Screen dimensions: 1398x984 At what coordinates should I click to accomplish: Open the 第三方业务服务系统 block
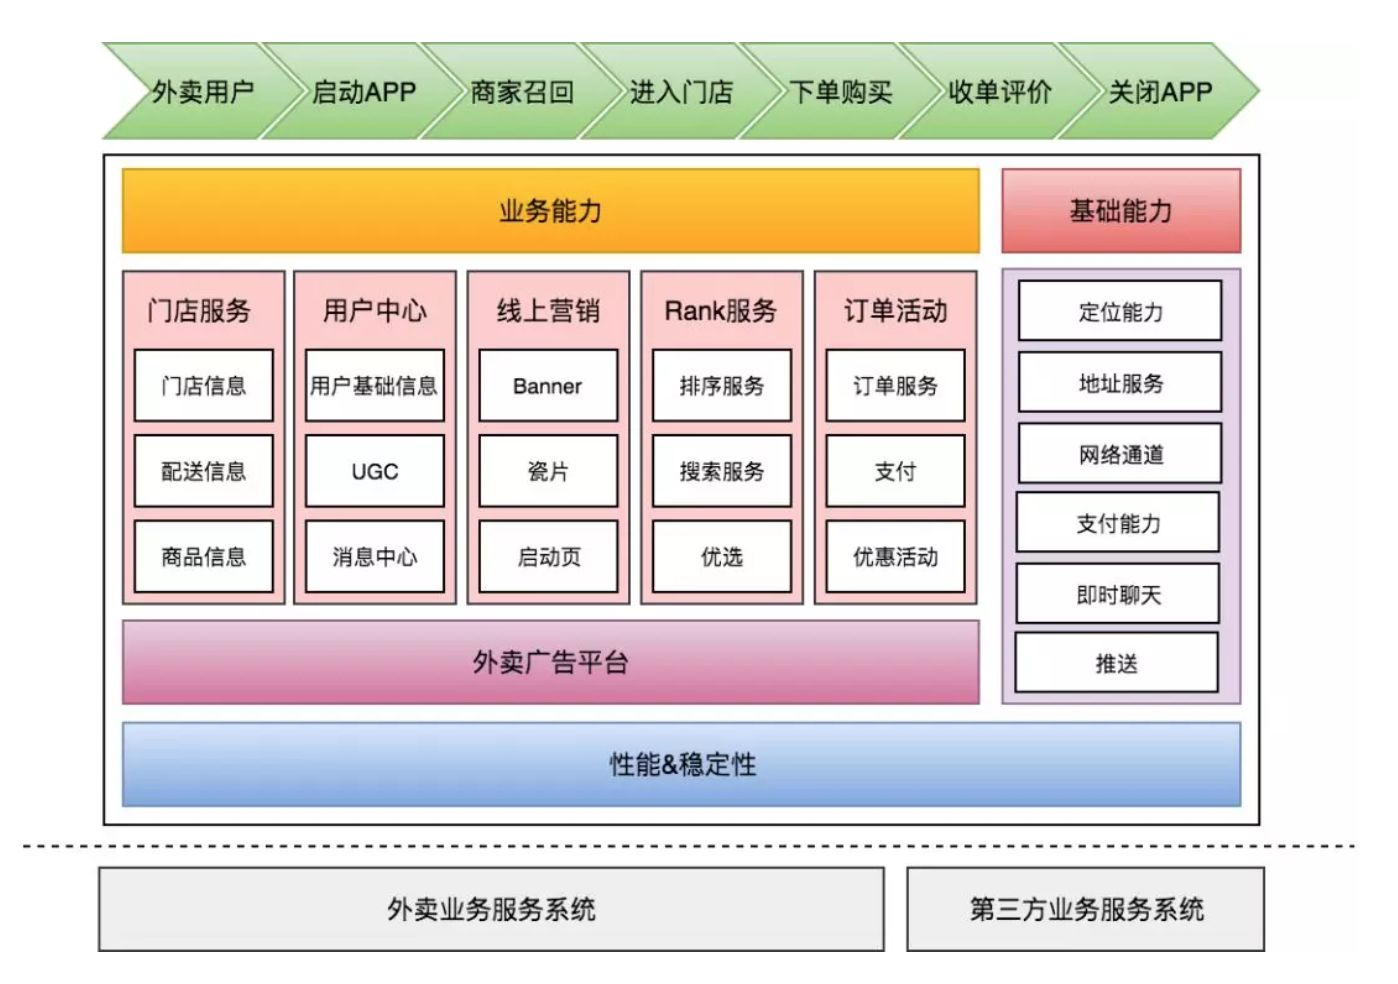pyautogui.click(x=1090, y=911)
